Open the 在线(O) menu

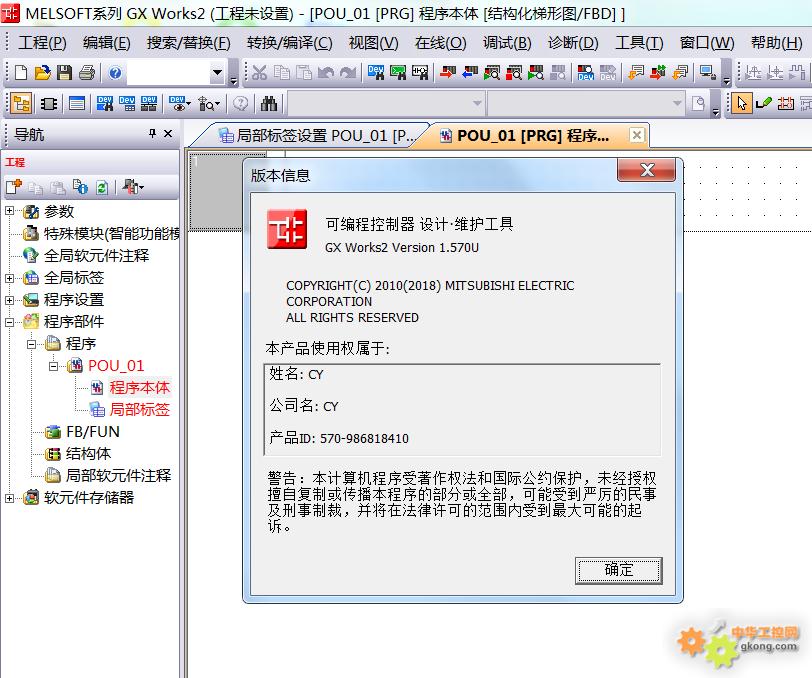tap(441, 42)
